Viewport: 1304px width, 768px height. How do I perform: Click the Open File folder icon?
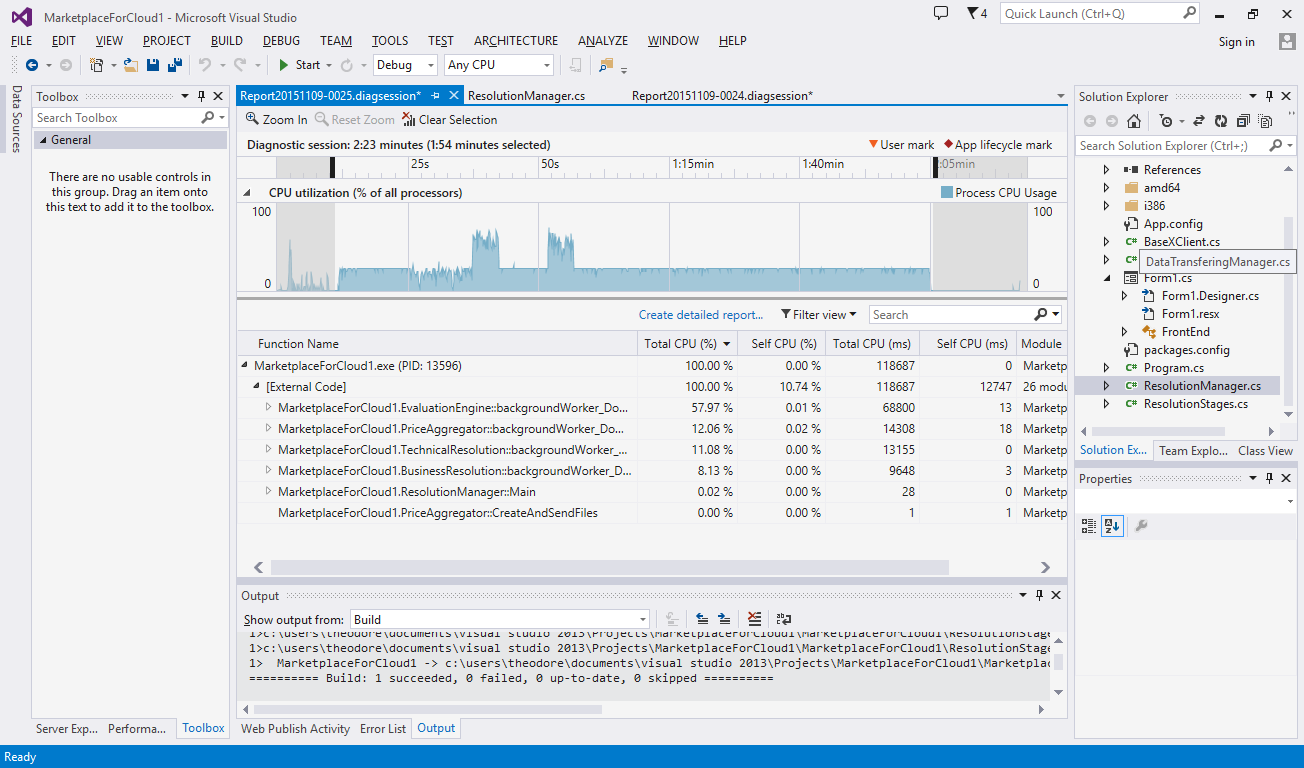tap(130, 65)
